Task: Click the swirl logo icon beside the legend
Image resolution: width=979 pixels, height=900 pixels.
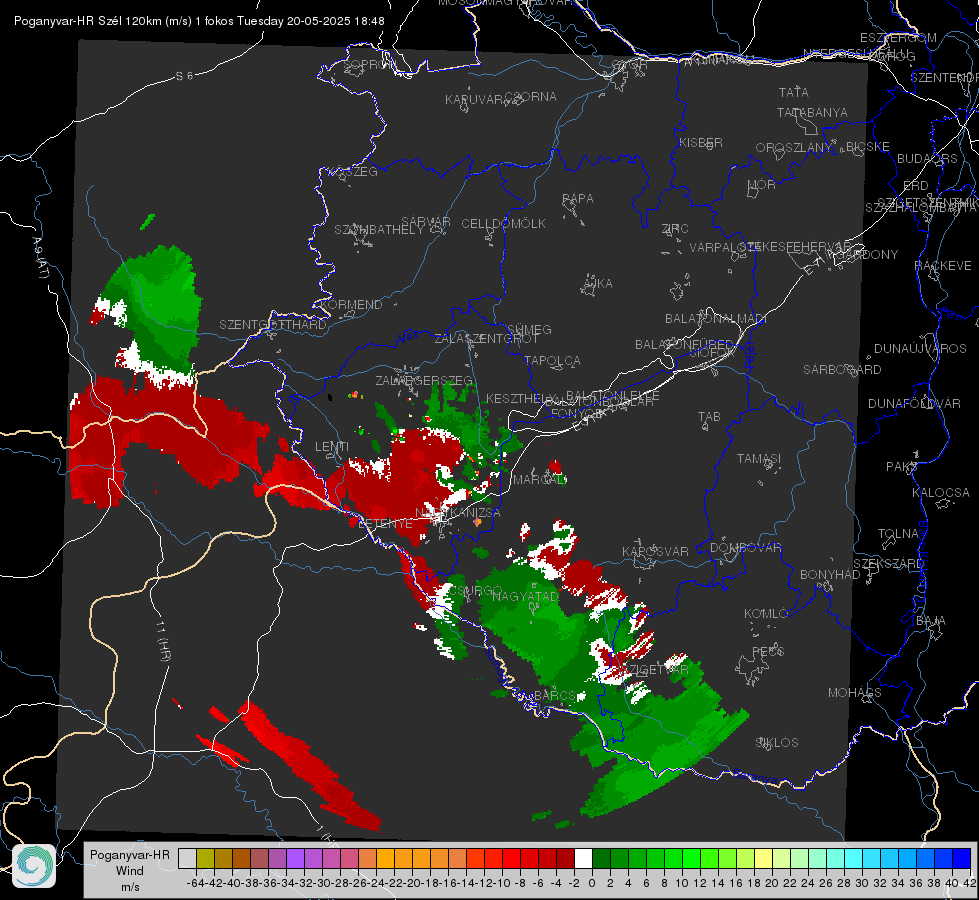Action: [34, 866]
